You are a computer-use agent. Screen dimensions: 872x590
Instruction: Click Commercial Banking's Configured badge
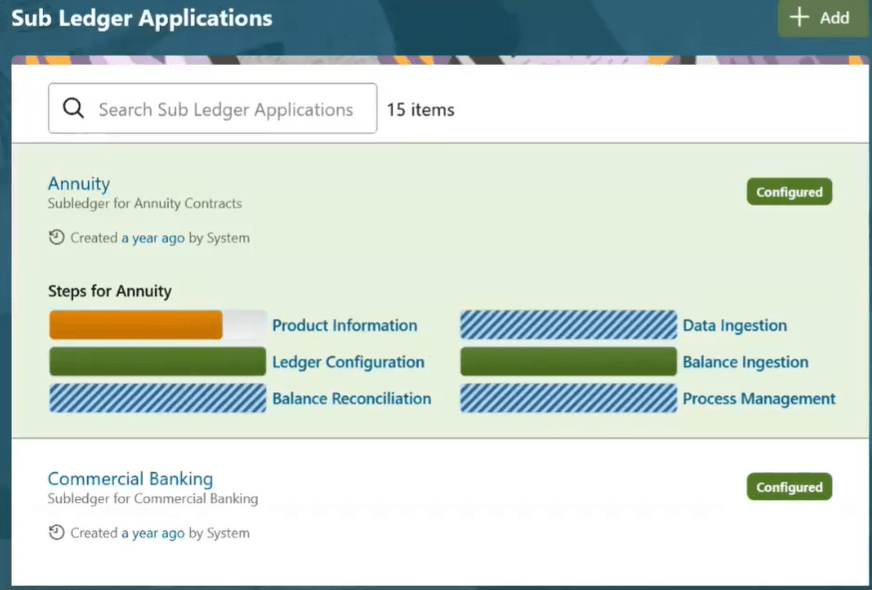pos(789,486)
